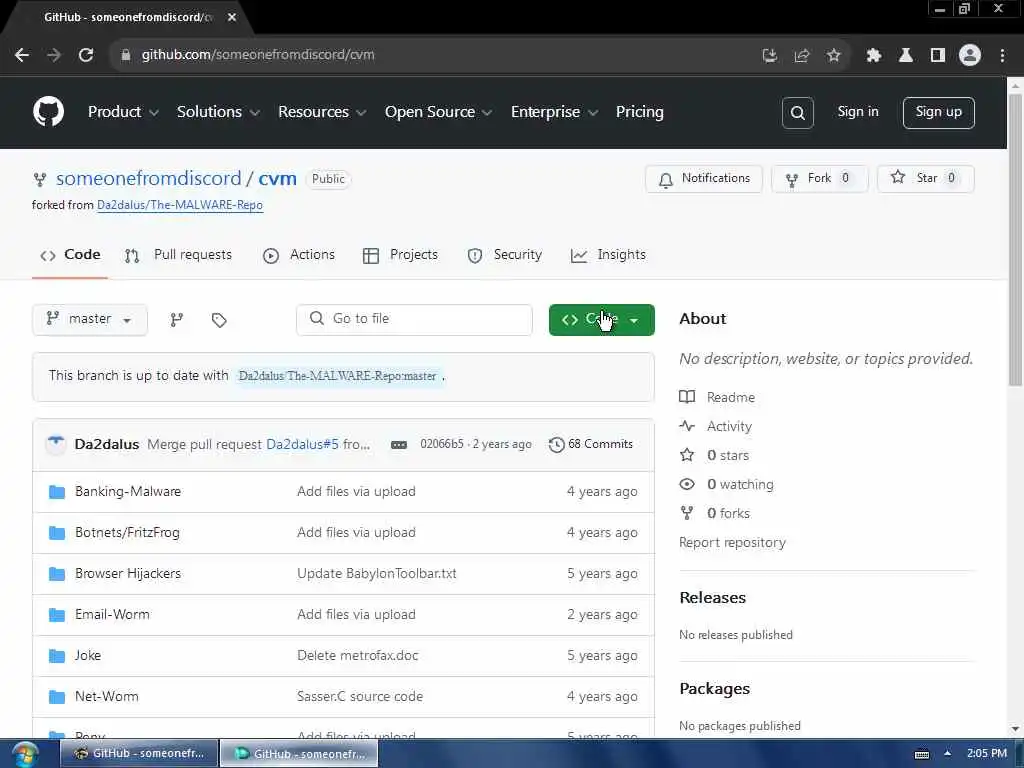Click the page vertical scrollbar thumb
This screenshot has width=1024, height=768.
click(1015, 240)
